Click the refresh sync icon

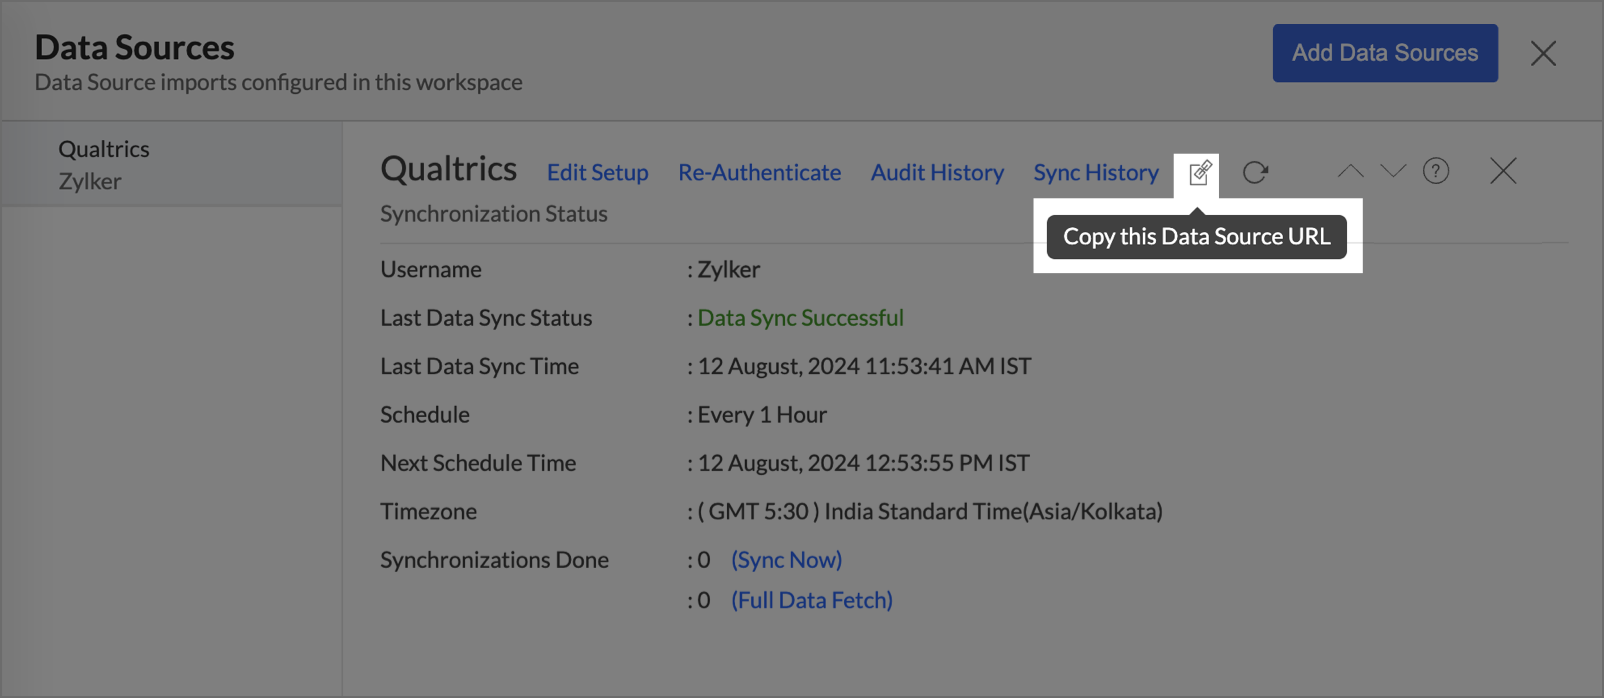pos(1256,172)
